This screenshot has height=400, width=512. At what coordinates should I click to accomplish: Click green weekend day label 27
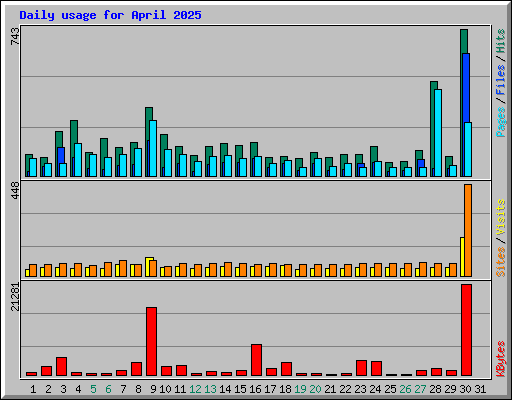click(x=420, y=389)
